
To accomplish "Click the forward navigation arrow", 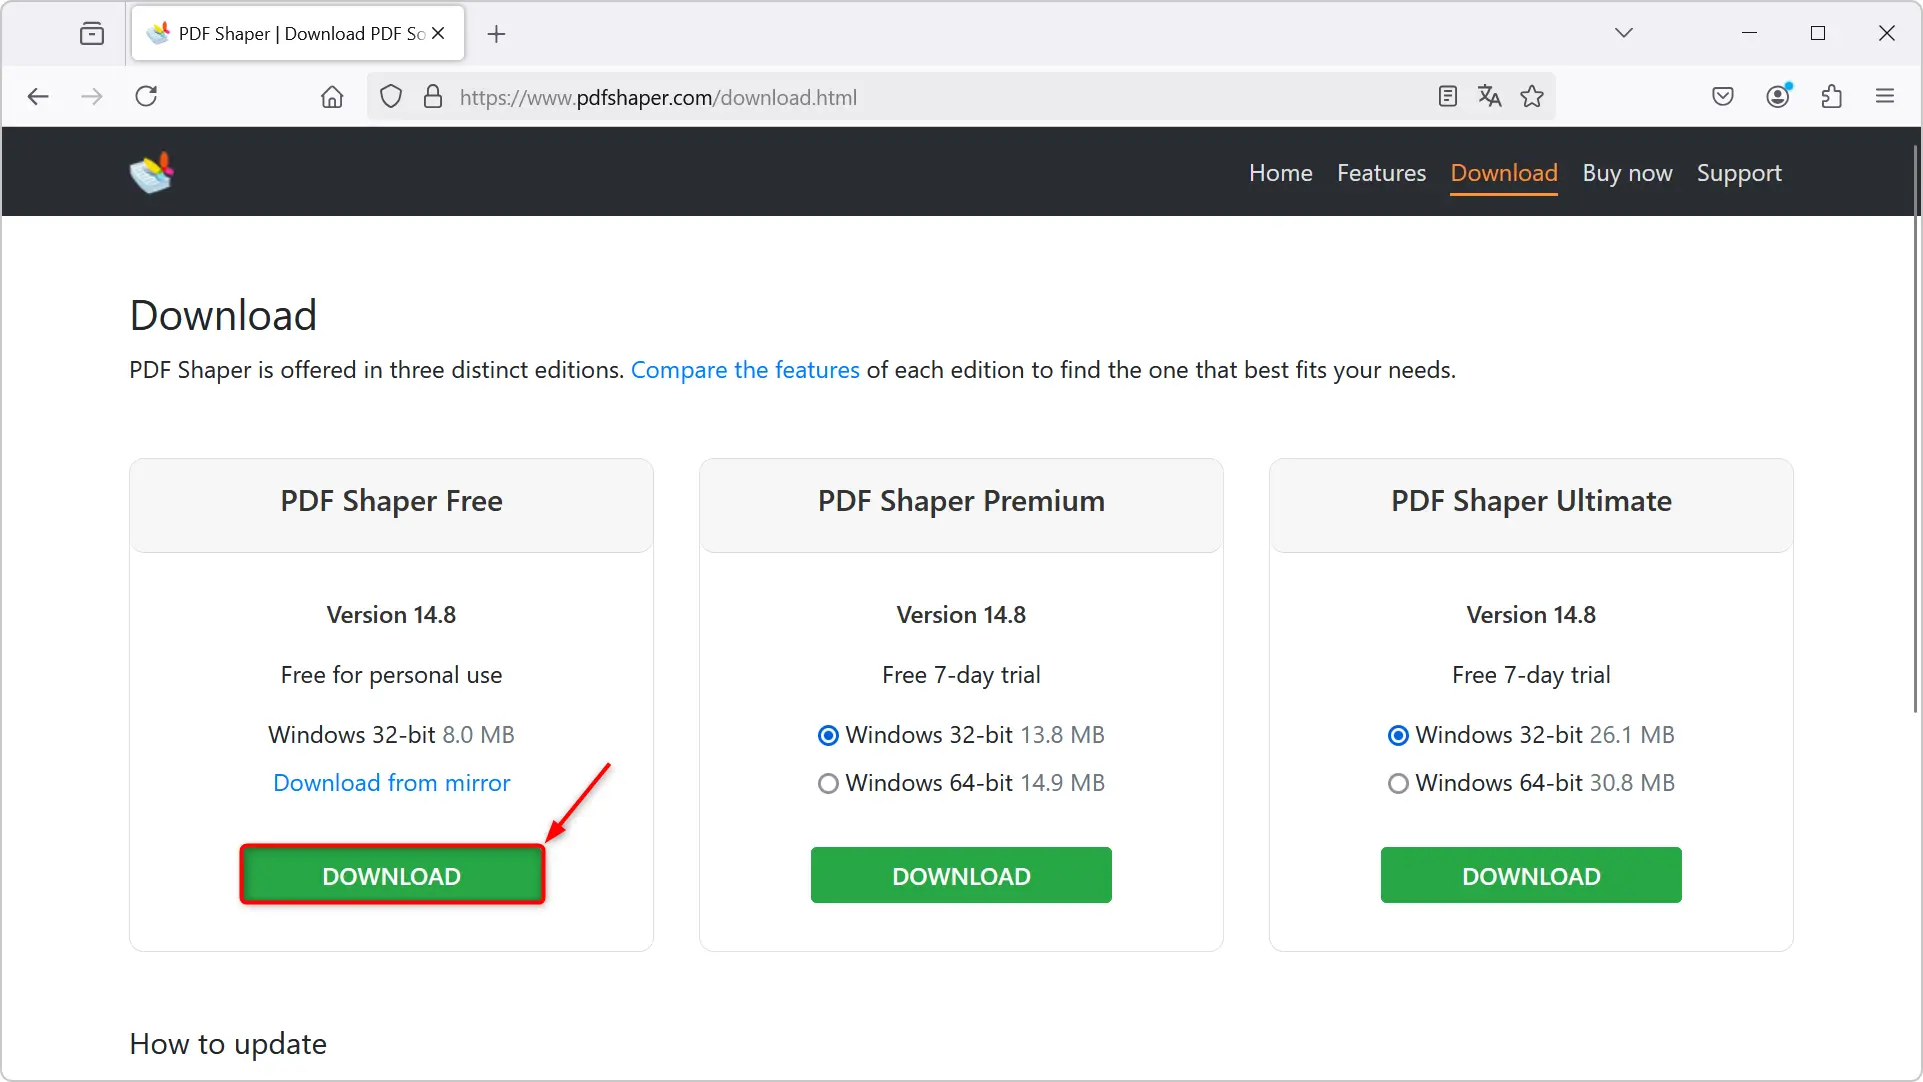I will pos(92,97).
